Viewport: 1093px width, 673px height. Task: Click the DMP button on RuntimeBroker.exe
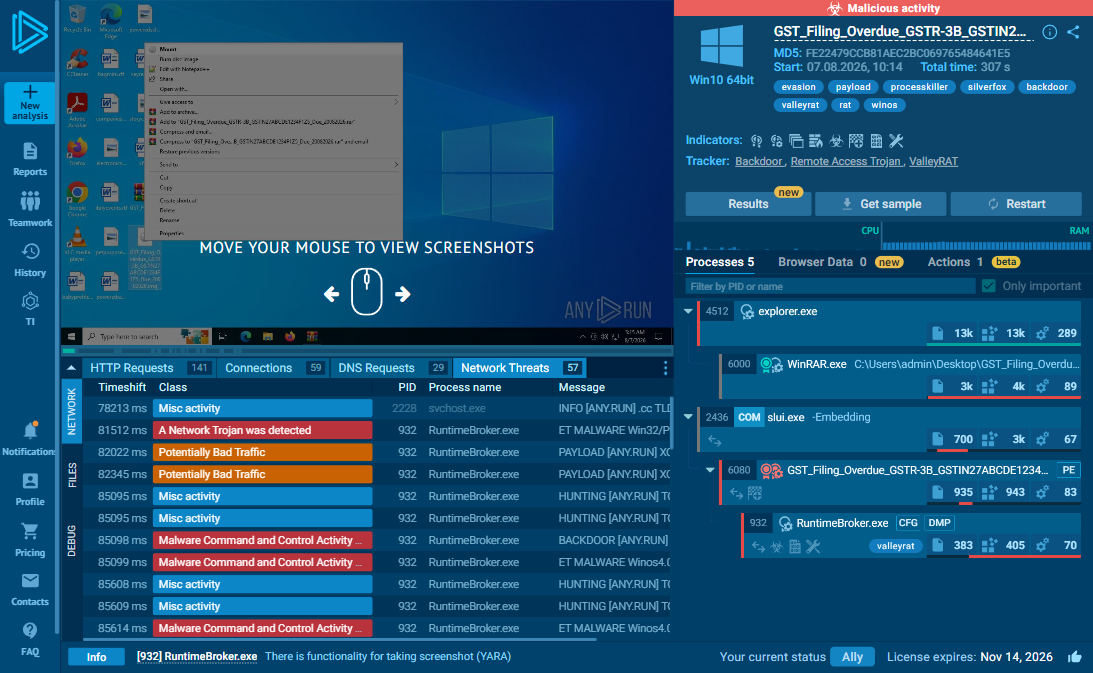pyautogui.click(x=939, y=523)
